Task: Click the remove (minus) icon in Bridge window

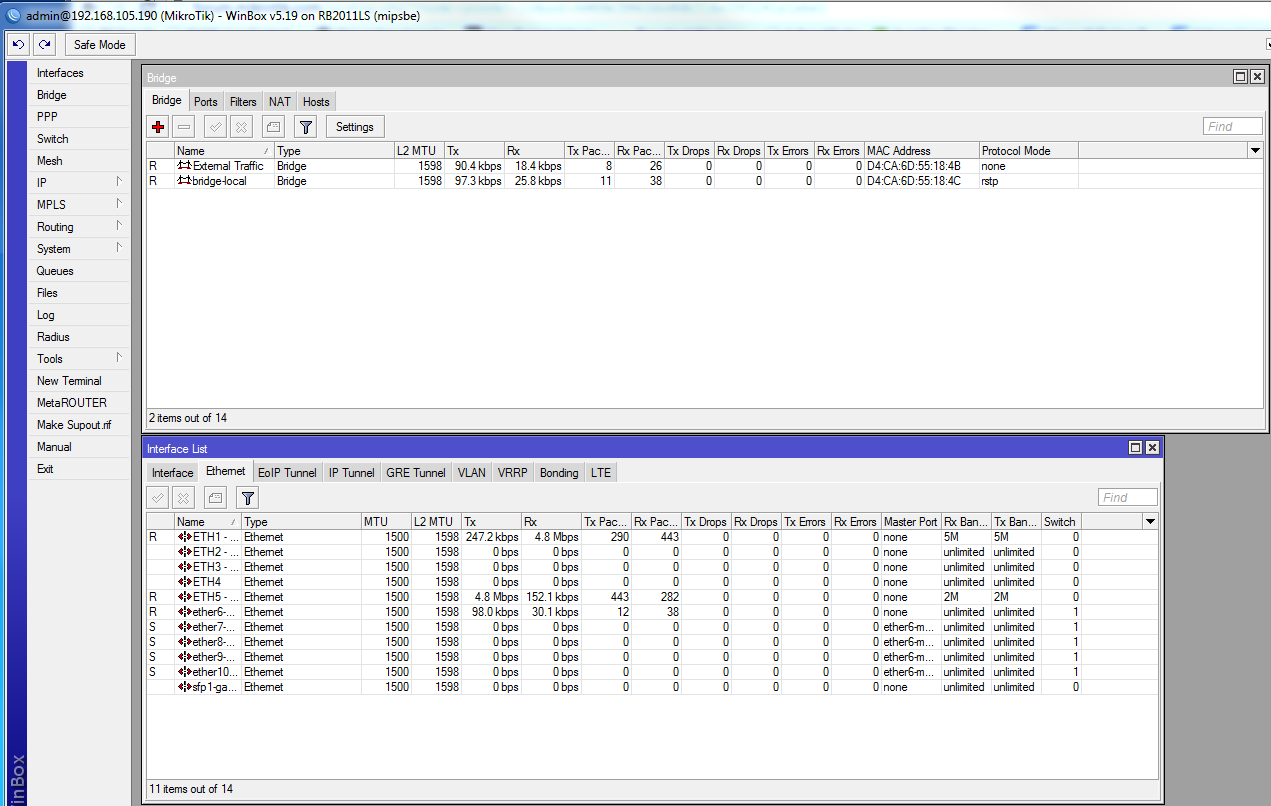Action: coord(184,127)
